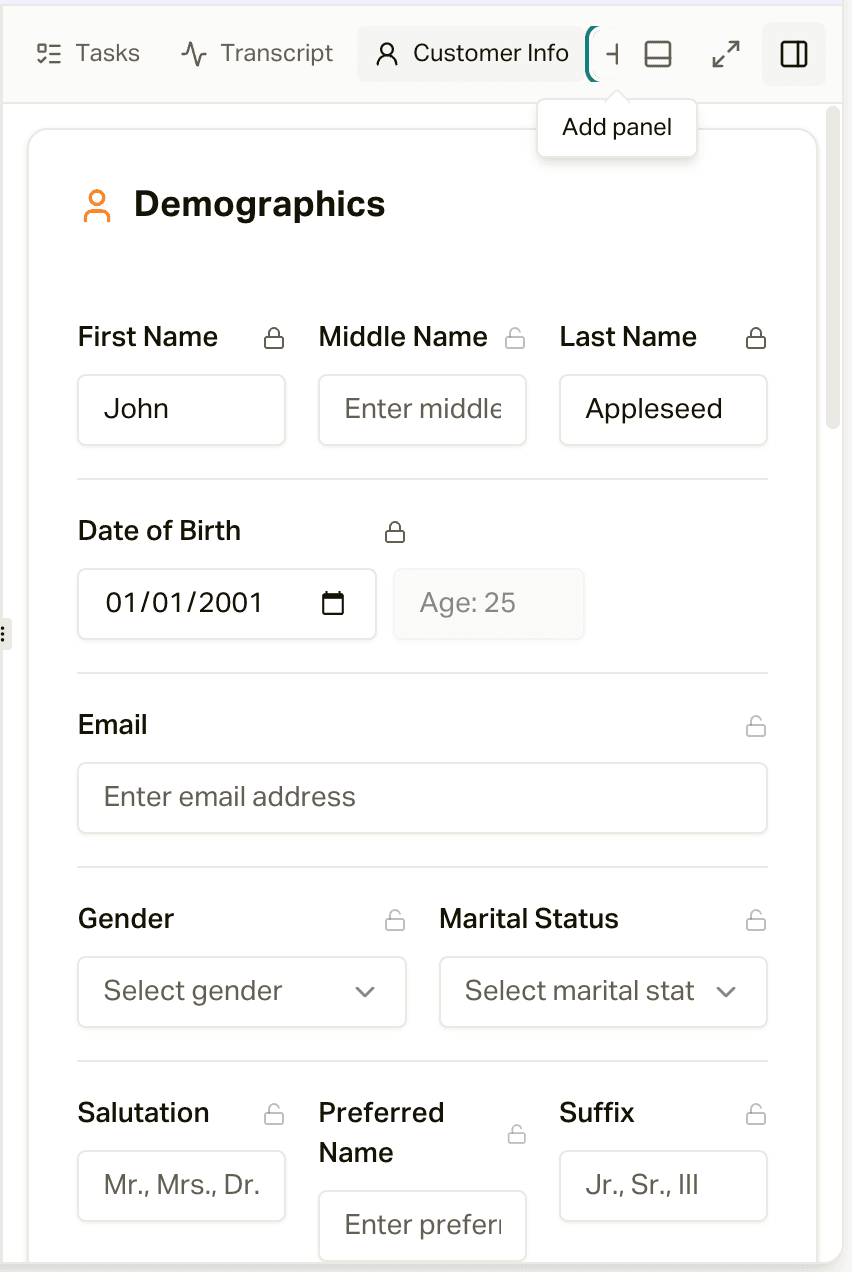Toggle the Suffix lock
Screen dimensions: 852x1272
[756, 1114]
